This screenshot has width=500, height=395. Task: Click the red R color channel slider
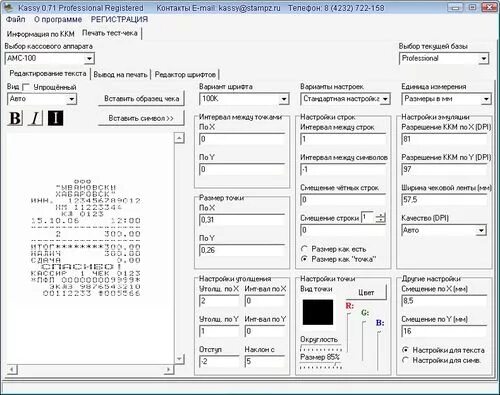tap(349, 332)
